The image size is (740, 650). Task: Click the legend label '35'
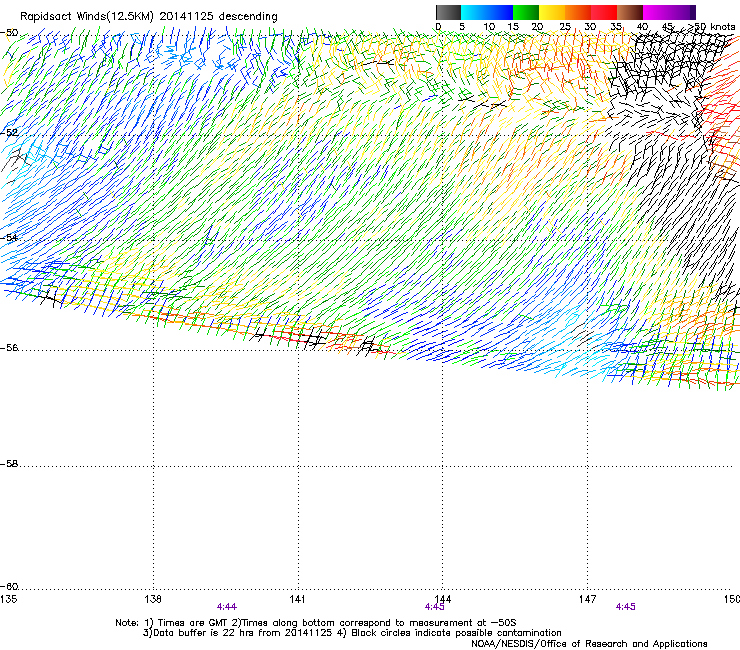pyautogui.click(x=616, y=27)
